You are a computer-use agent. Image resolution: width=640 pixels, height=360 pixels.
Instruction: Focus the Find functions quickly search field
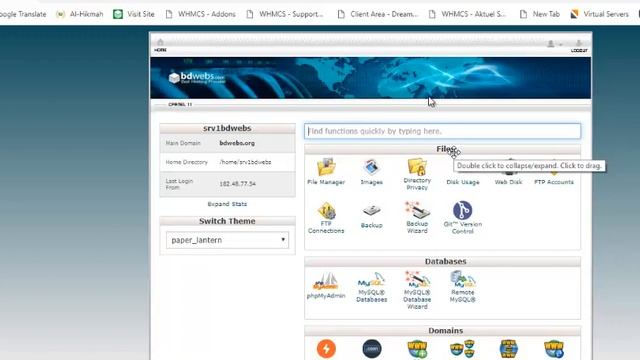(x=442, y=131)
